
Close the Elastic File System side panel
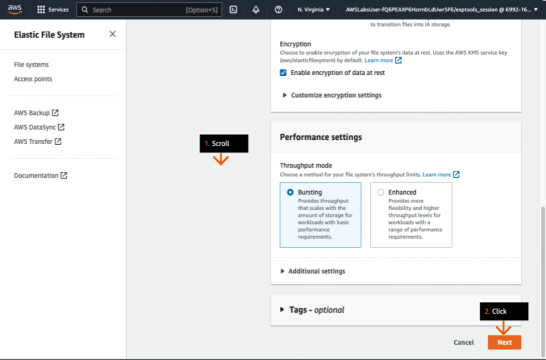[112, 34]
